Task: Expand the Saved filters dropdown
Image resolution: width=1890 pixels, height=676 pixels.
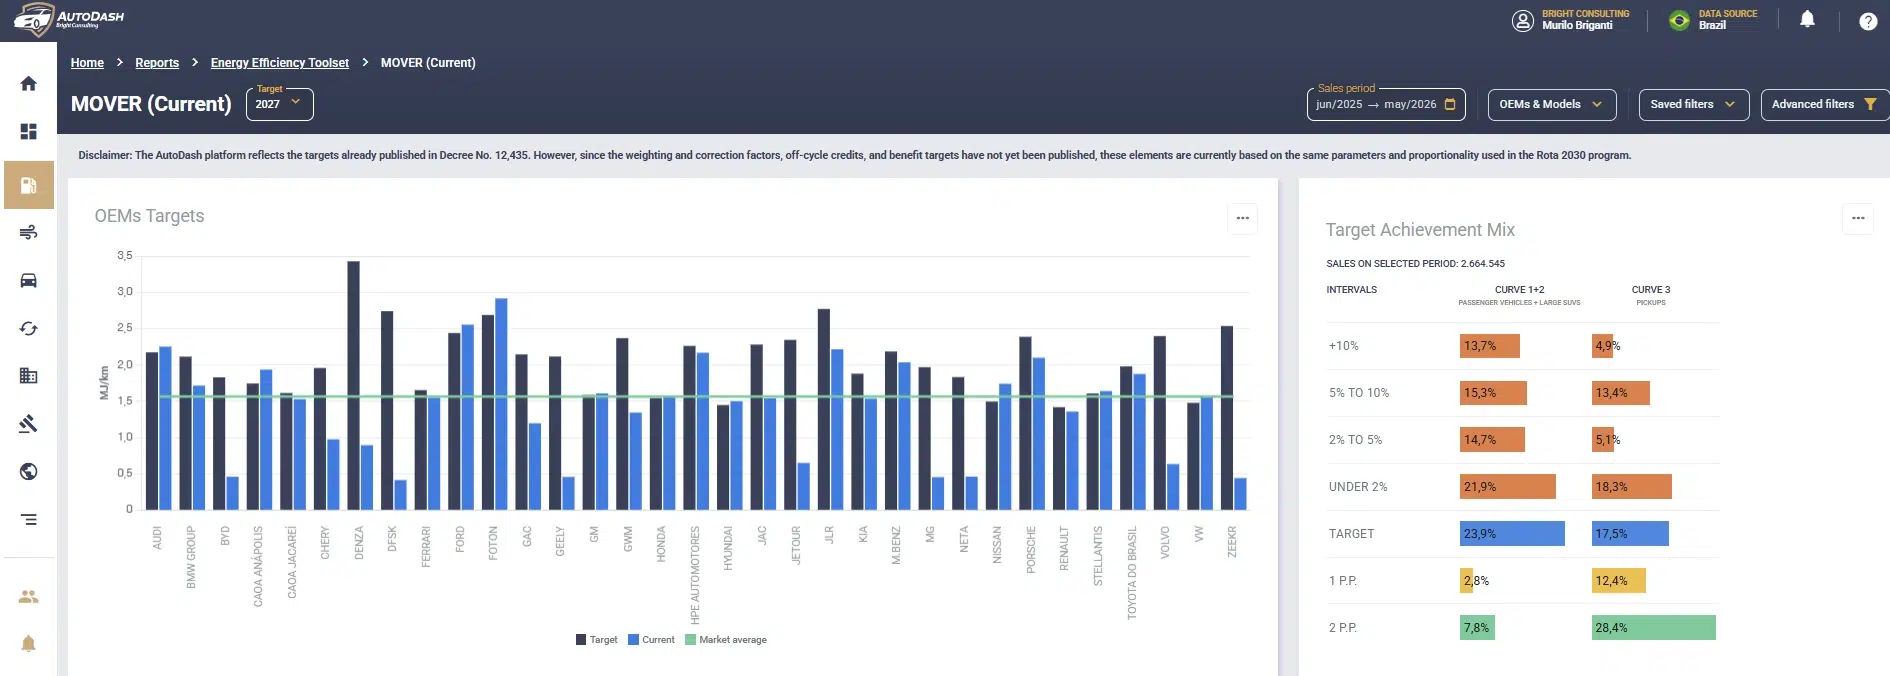Action: tap(1694, 104)
